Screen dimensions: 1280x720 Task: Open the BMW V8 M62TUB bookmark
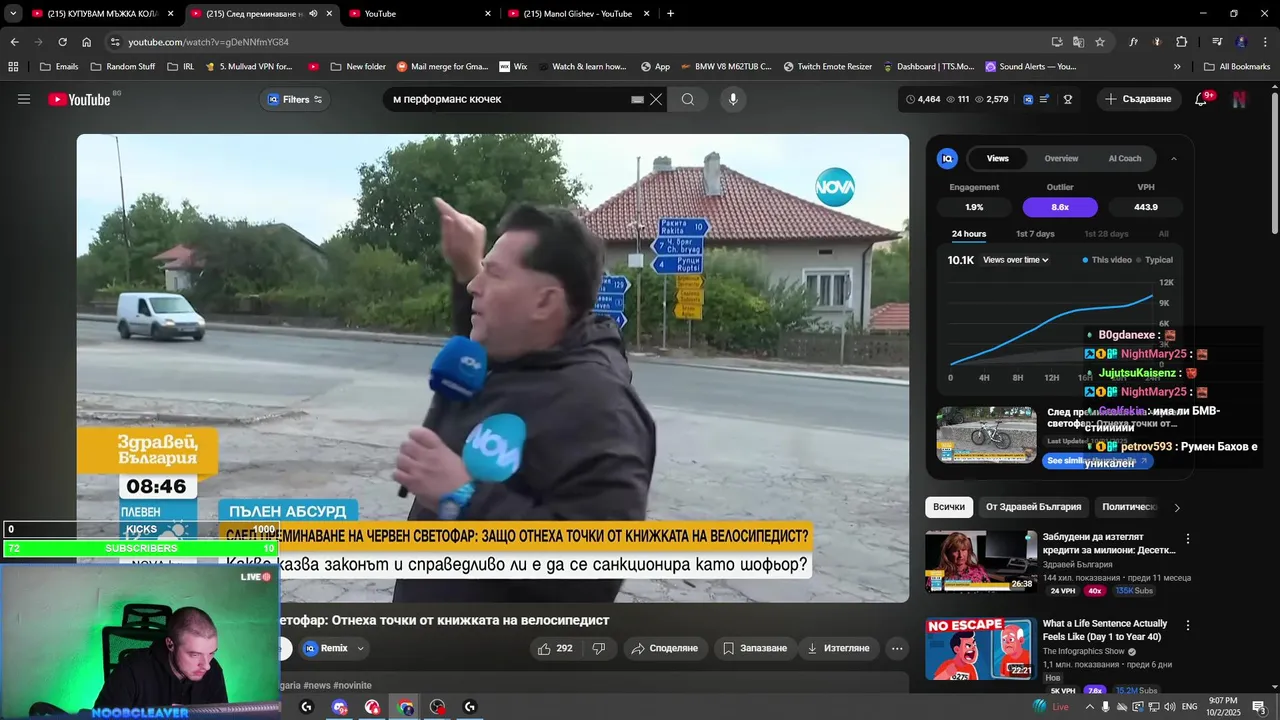click(727, 67)
